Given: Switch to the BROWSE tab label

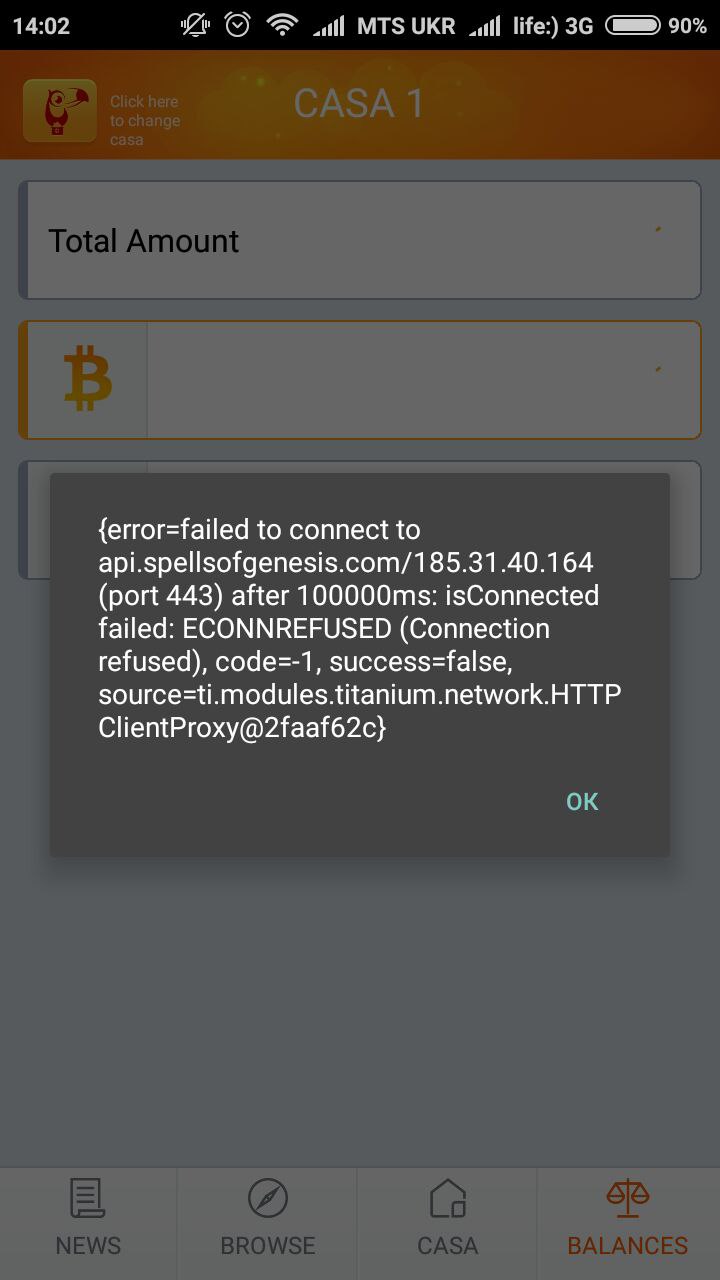Looking at the screenshot, I should (268, 1245).
